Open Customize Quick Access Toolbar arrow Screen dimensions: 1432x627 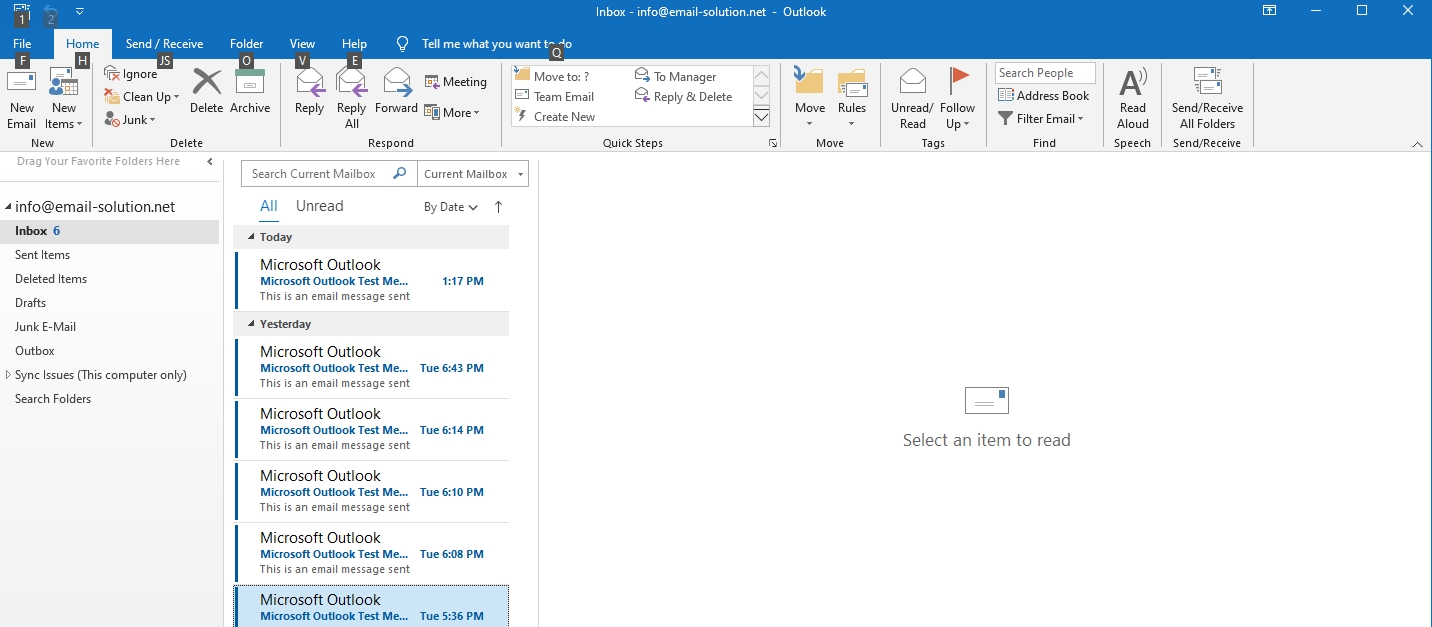pyautogui.click(x=80, y=11)
